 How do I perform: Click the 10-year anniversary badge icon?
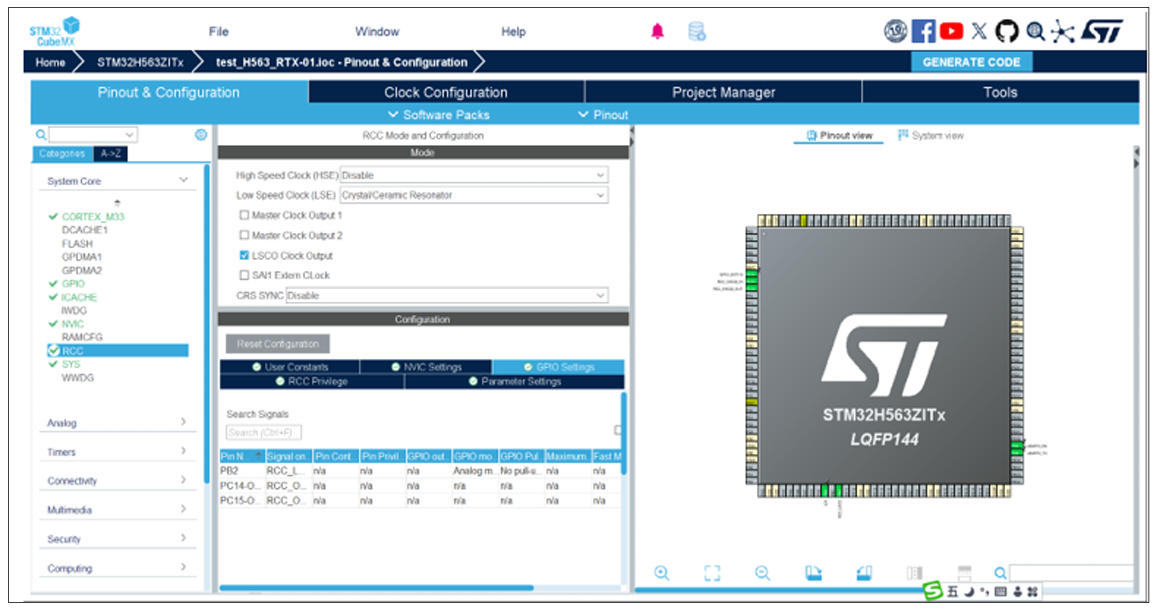point(895,31)
